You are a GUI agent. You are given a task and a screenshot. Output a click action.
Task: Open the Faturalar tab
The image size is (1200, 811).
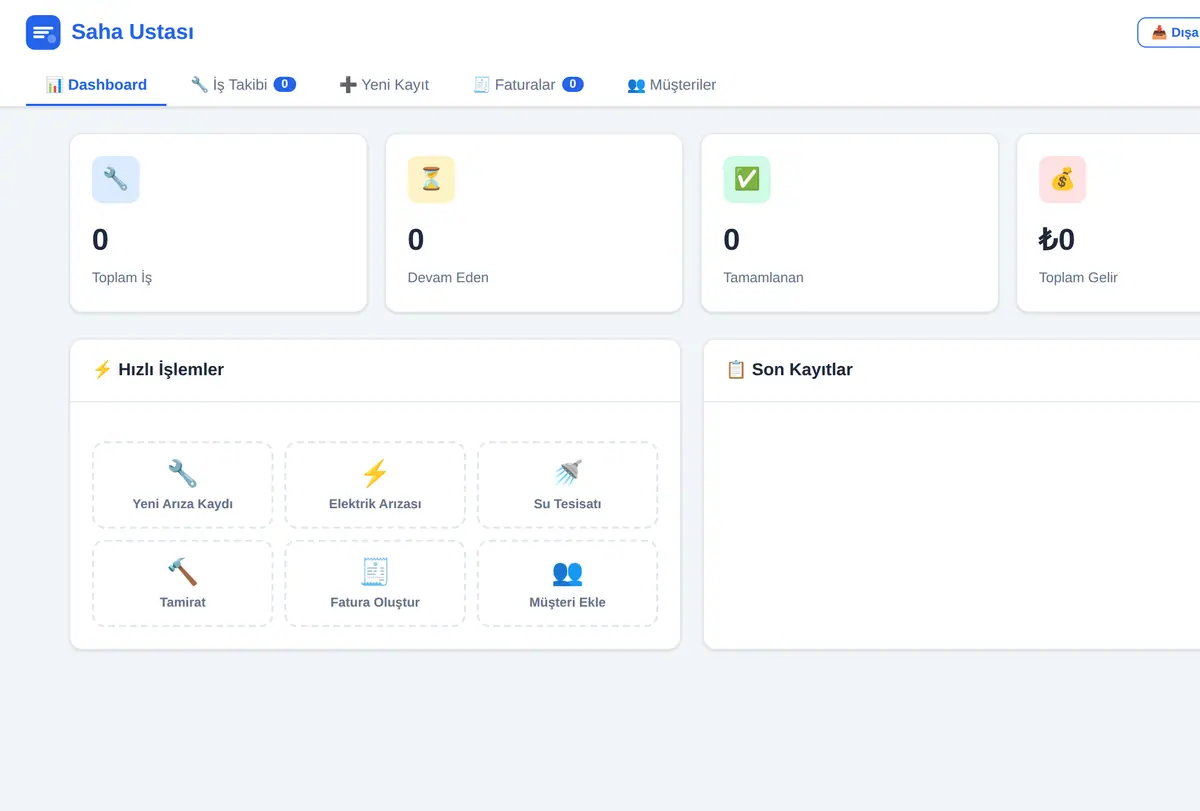click(x=528, y=85)
